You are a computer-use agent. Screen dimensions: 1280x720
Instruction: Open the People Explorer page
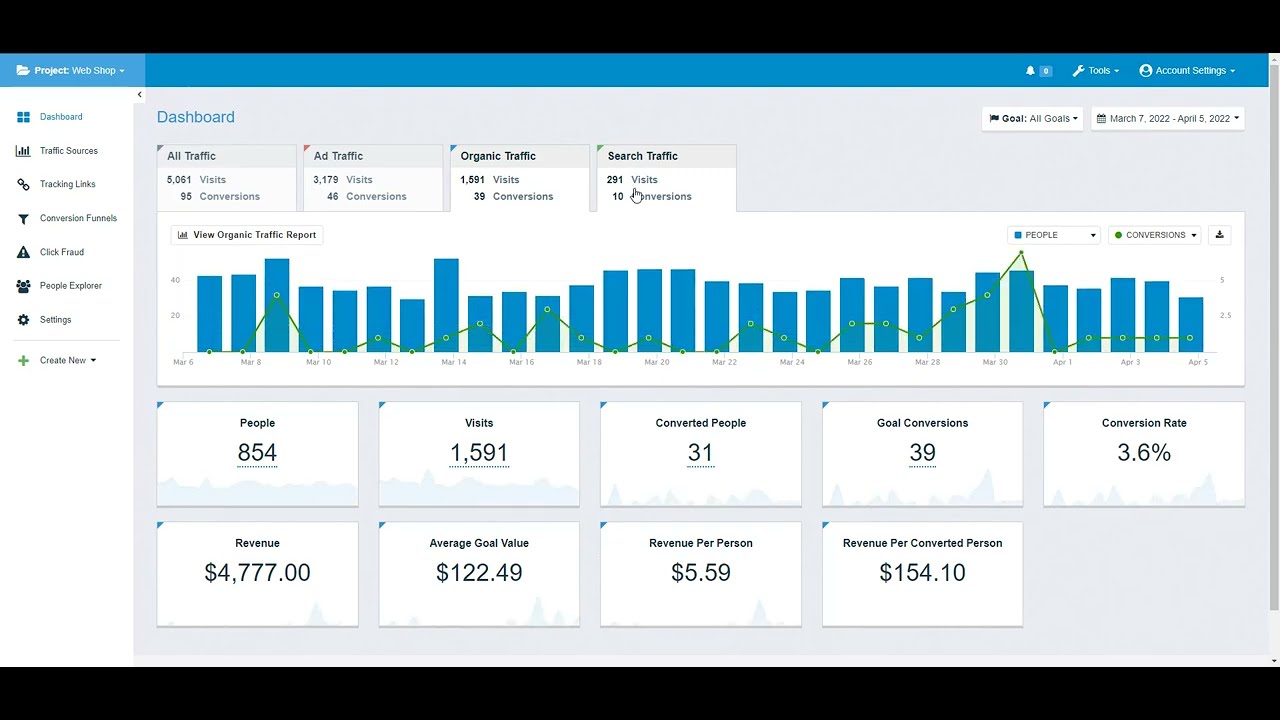click(x=71, y=286)
